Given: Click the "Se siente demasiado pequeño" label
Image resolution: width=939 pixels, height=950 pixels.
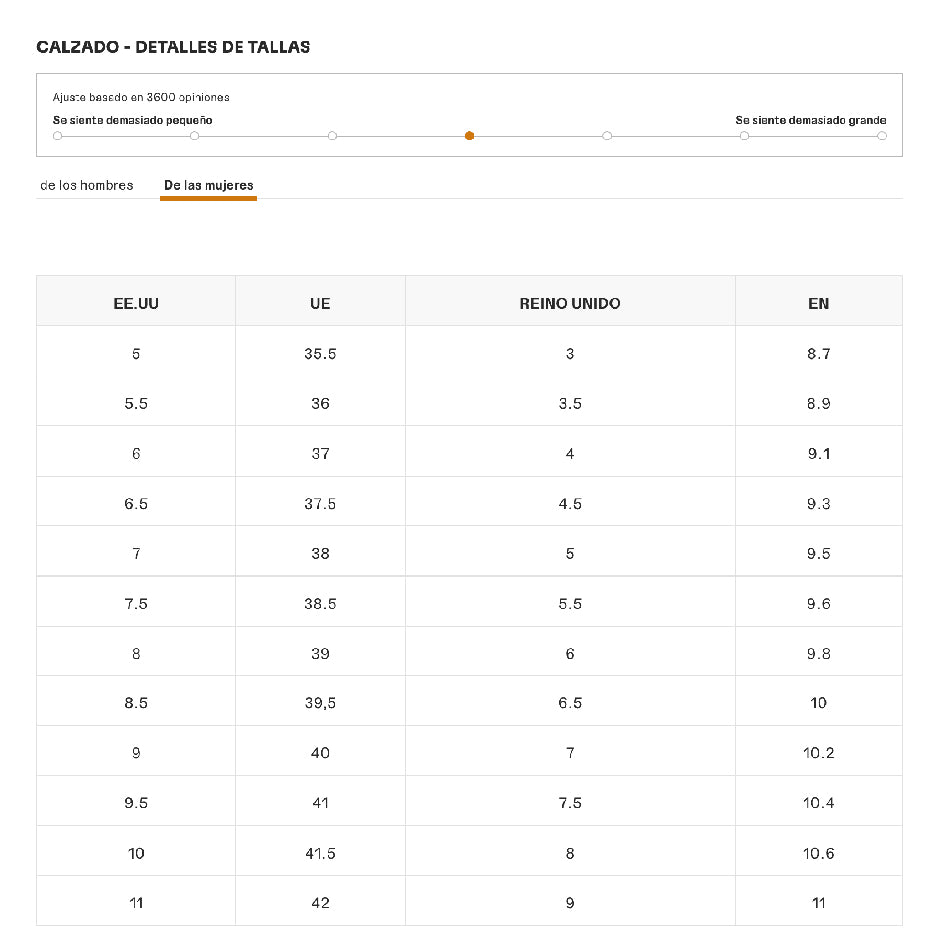Looking at the screenshot, I should [132, 120].
